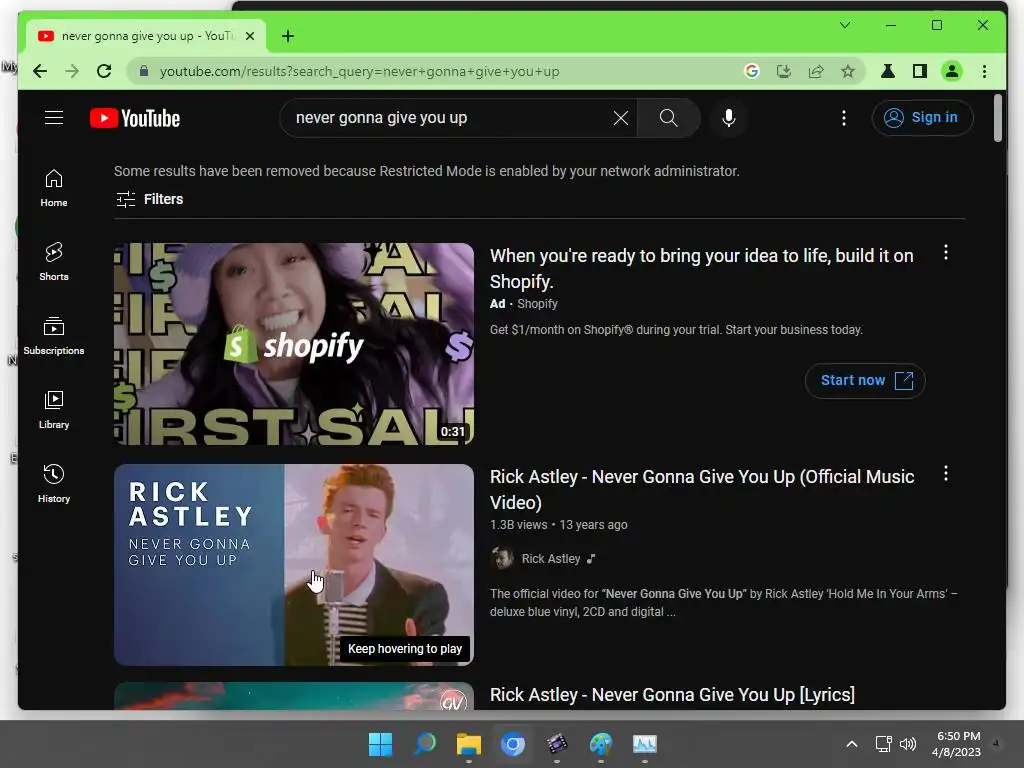Image resolution: width=1024 pixels, height=768 pixels.
Task: Open File Explorer from the taskbar
Action: [x=468, y=744]
